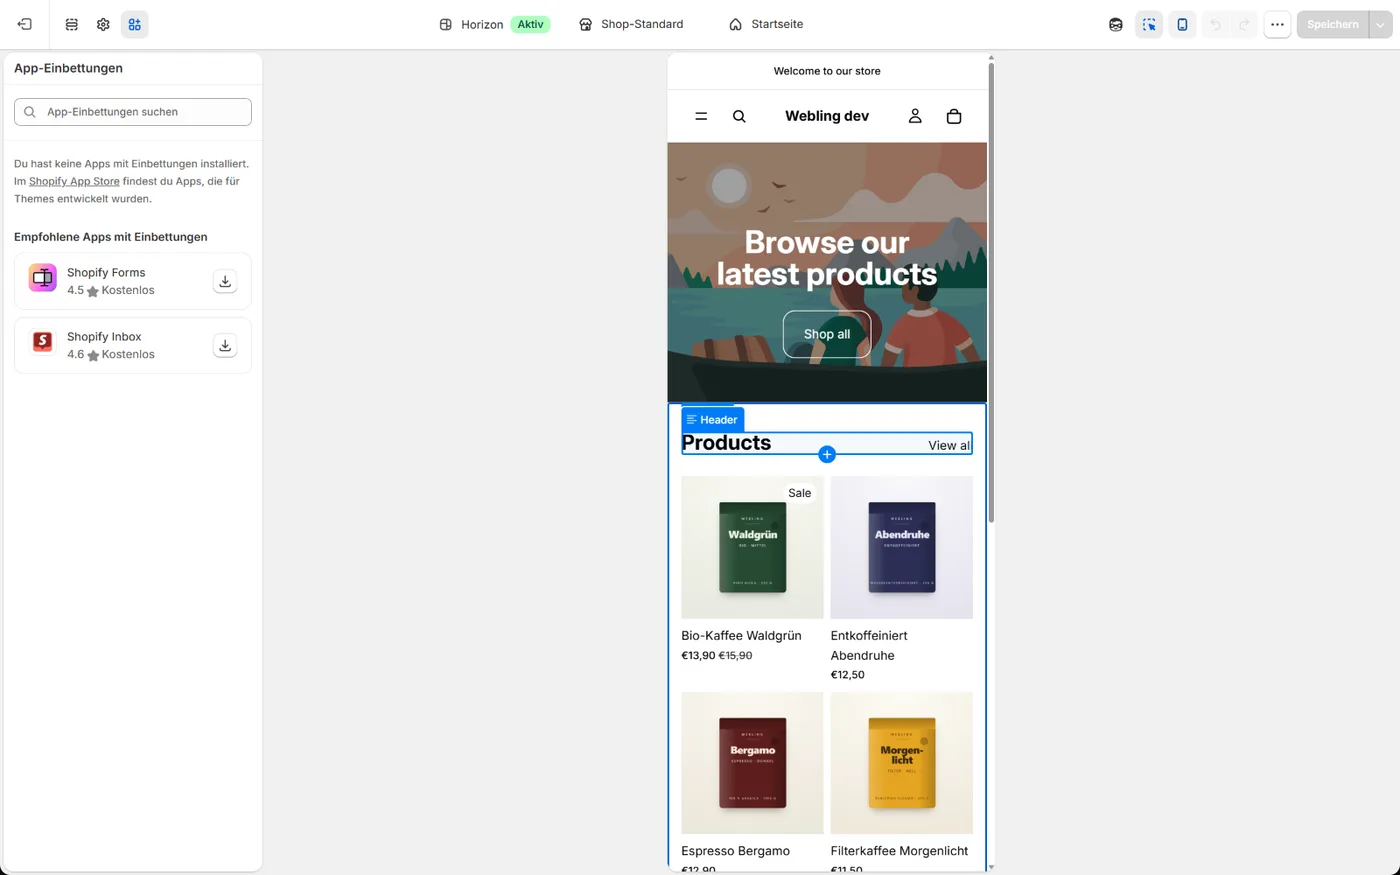Image resolution: width=1400 pixels, height=875 pixels.
Task: Click the account person icon
Action: pyautogui.click(x=915, y=116)
